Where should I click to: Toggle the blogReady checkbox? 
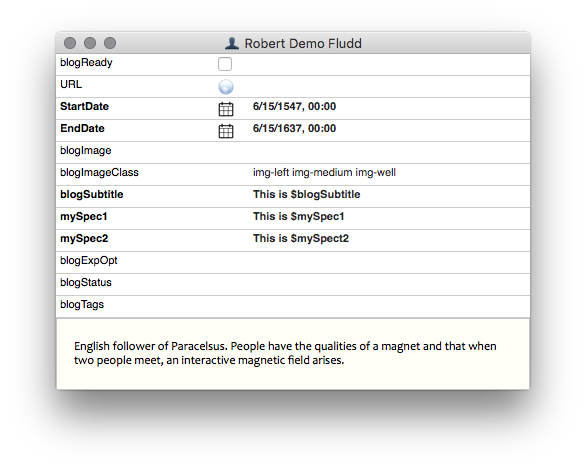pyautogui.click(x=225, y=64)
